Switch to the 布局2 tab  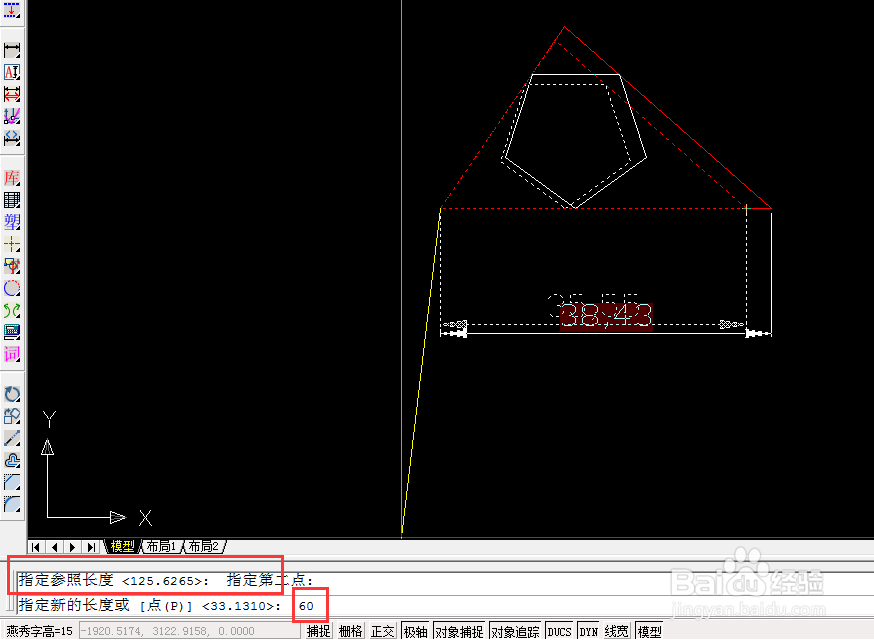tap(203, 546)
